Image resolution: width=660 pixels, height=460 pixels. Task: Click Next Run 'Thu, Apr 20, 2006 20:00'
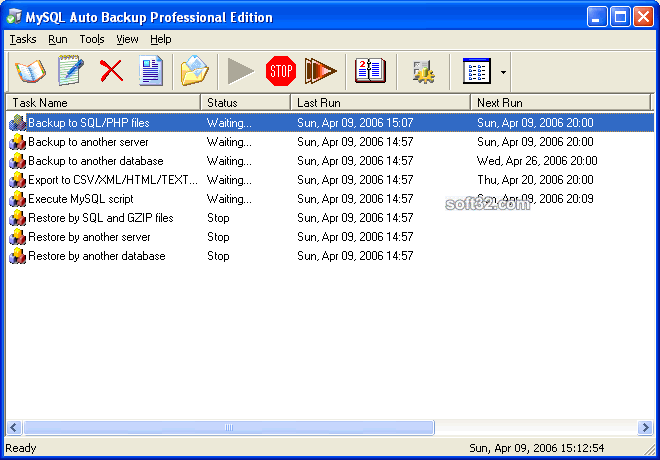coord(535,180)
